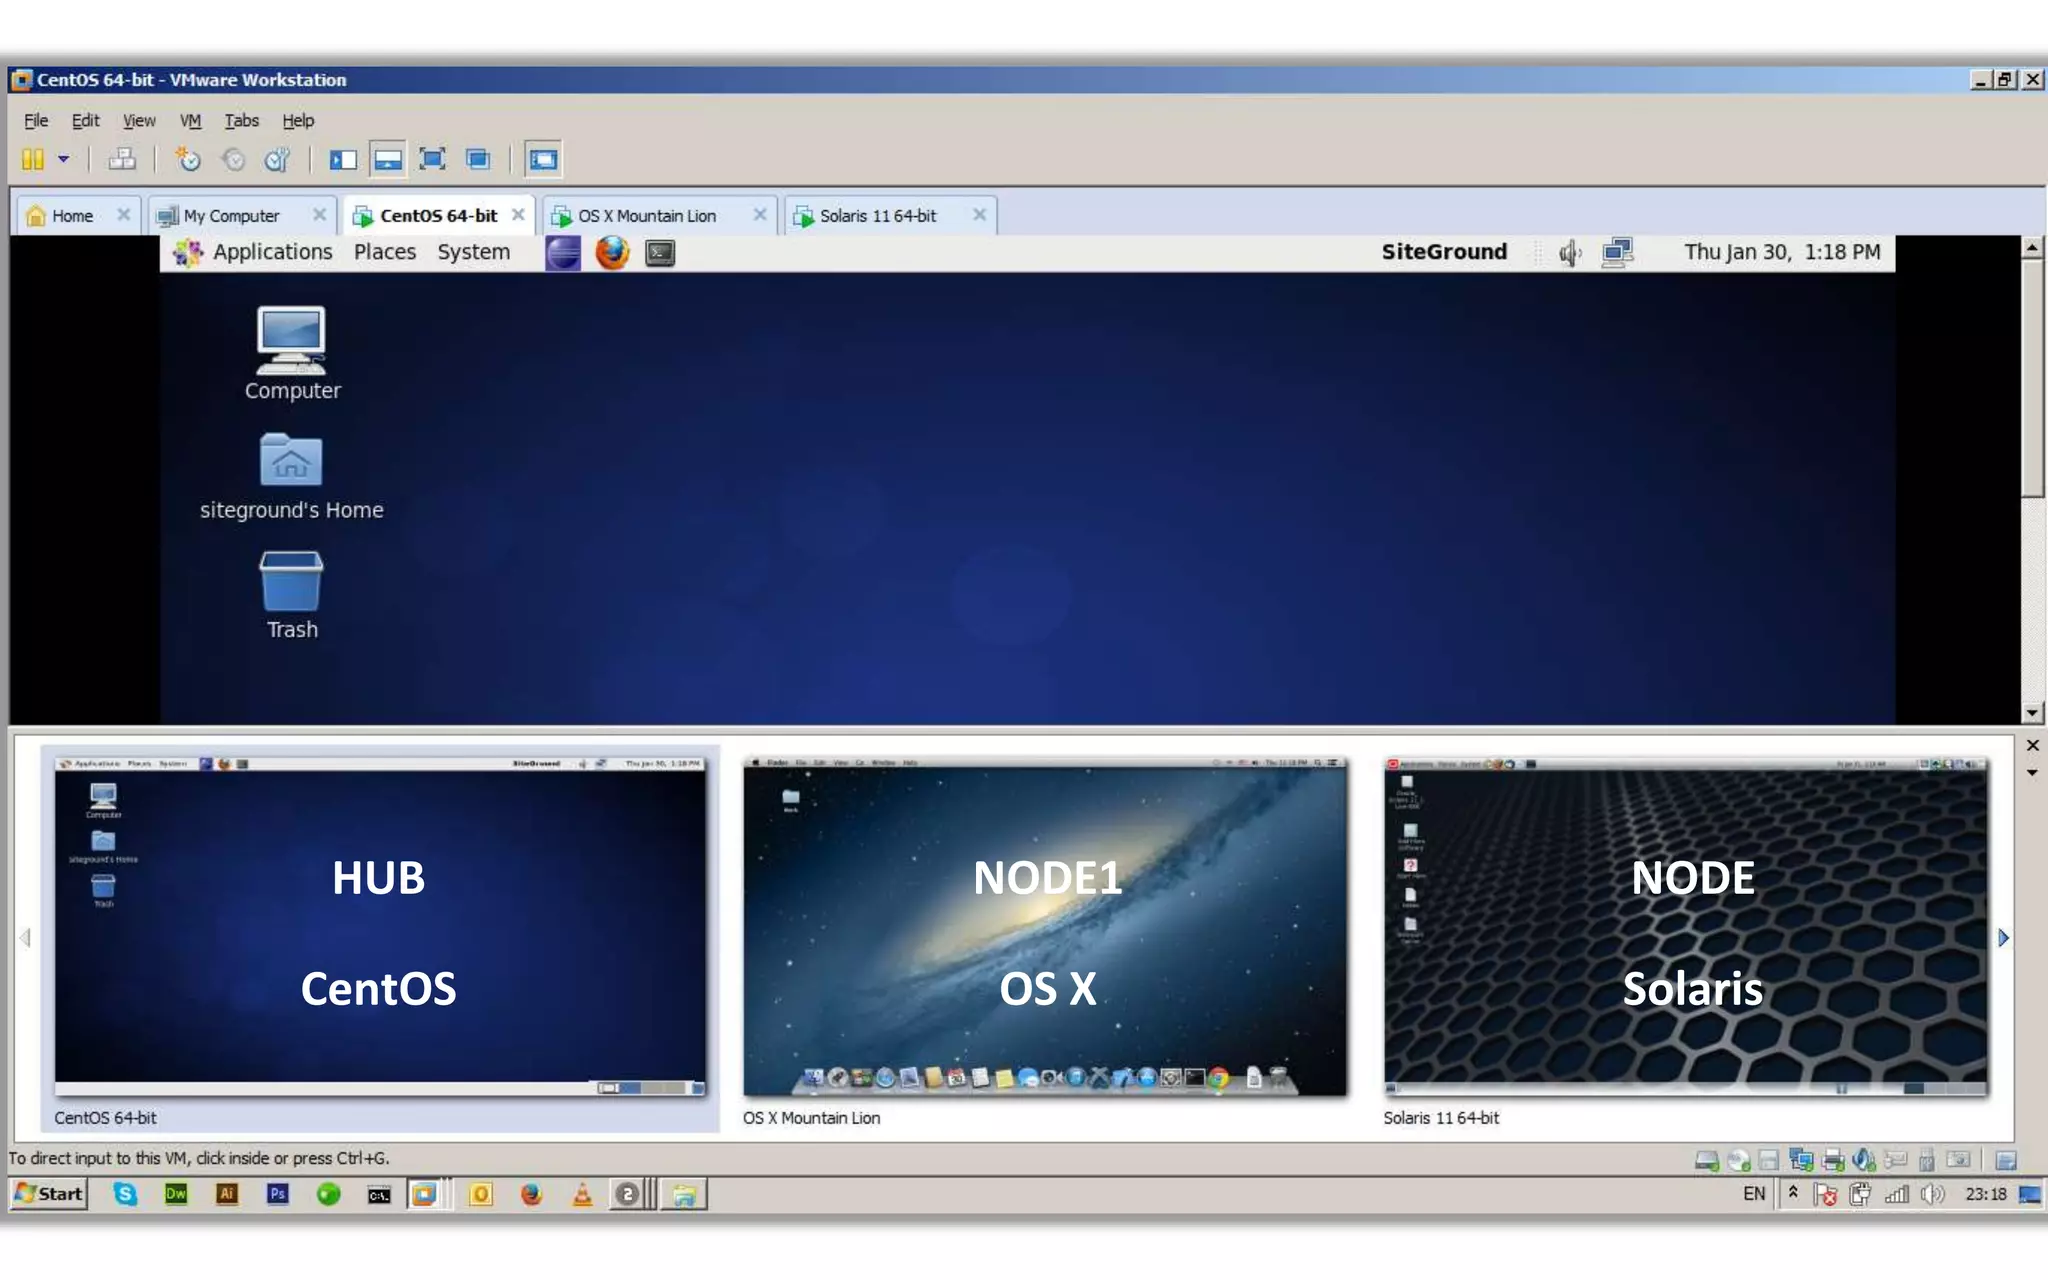Revert VM to previous snapshot icon
Image resolution: width=2048 pixels, height=1280 pixels.
pos(233,159)
